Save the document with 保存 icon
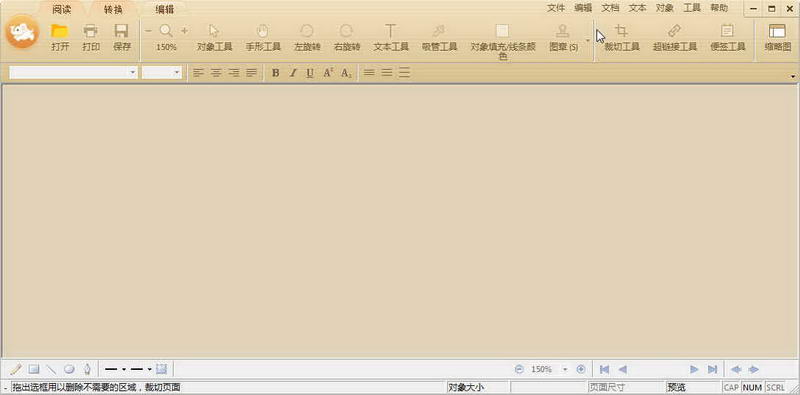Image resolution: width=800 pixels, height=395 pixels. click(x=121, y=38)
